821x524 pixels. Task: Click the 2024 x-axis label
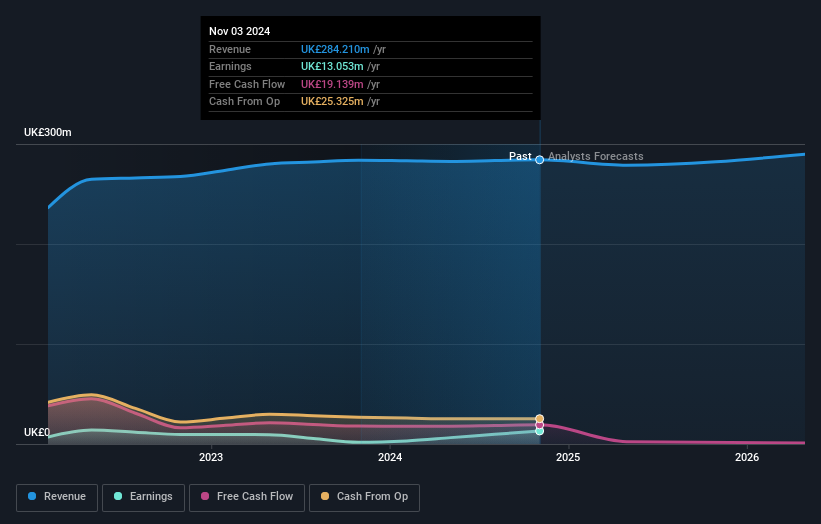point(390,457)
